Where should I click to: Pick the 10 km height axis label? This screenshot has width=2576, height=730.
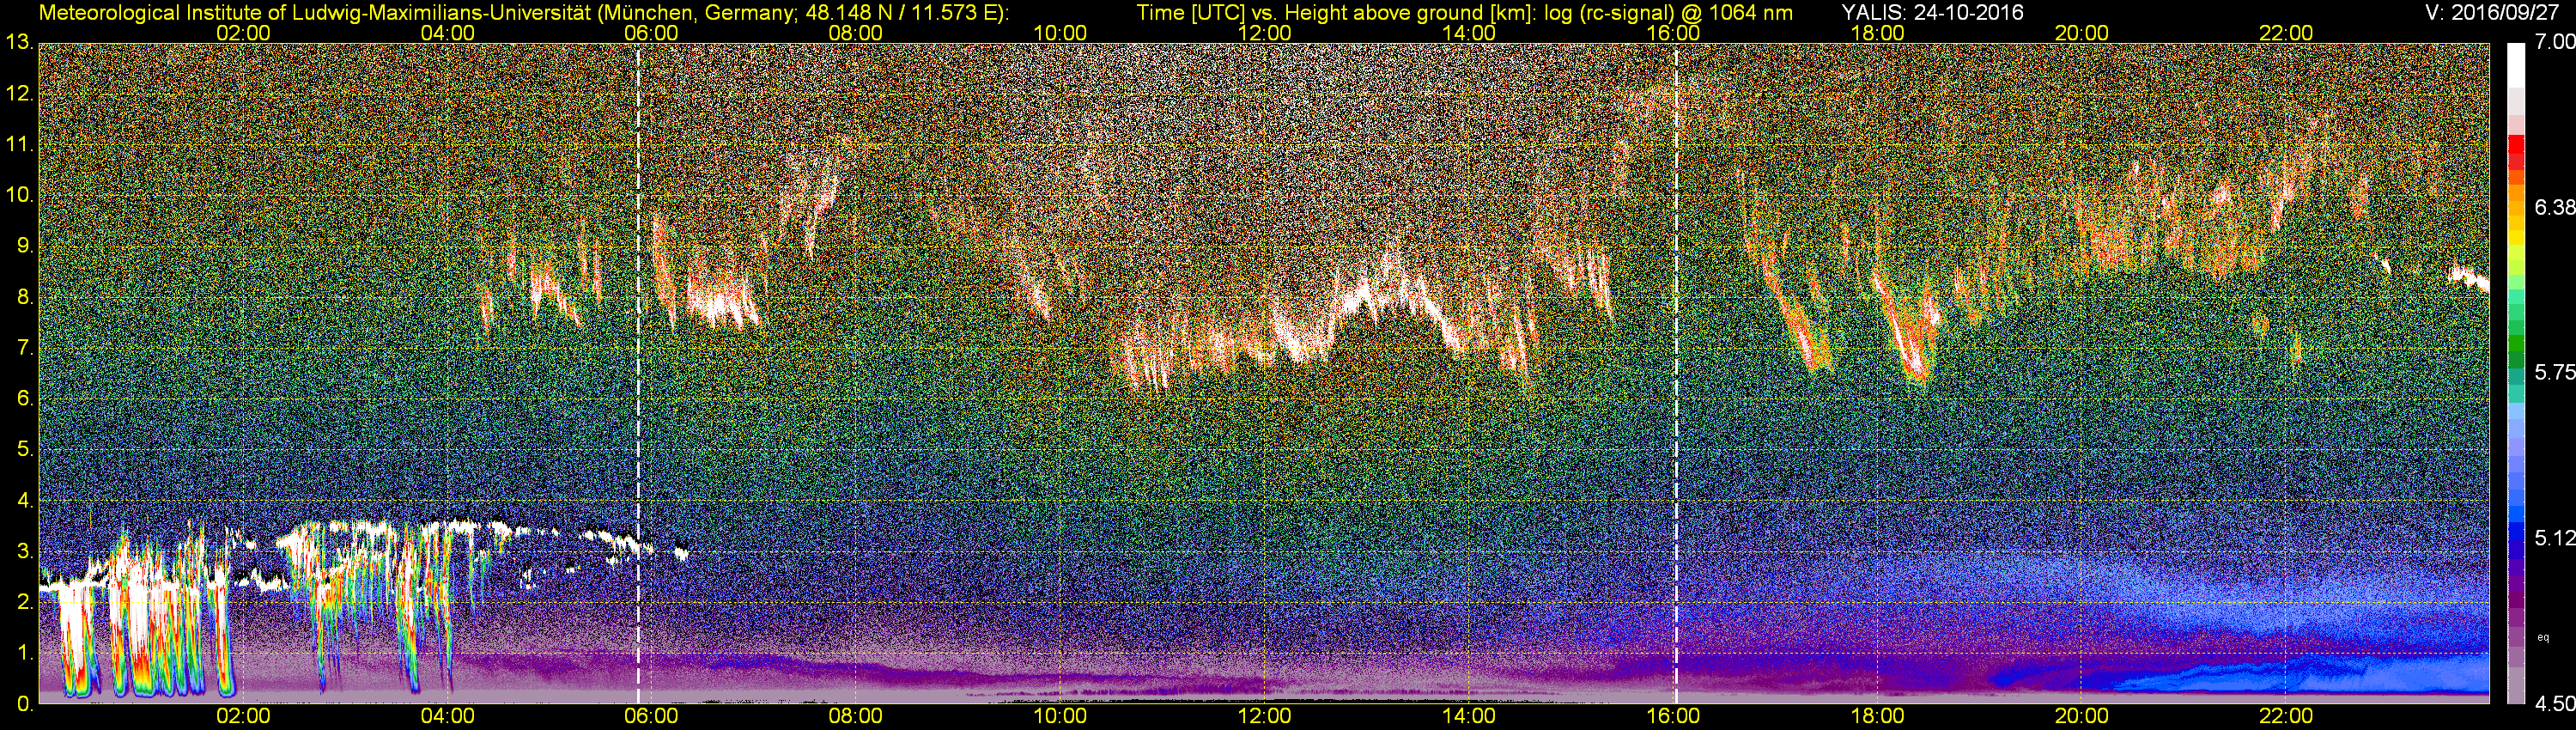click(x=18, y=196)
